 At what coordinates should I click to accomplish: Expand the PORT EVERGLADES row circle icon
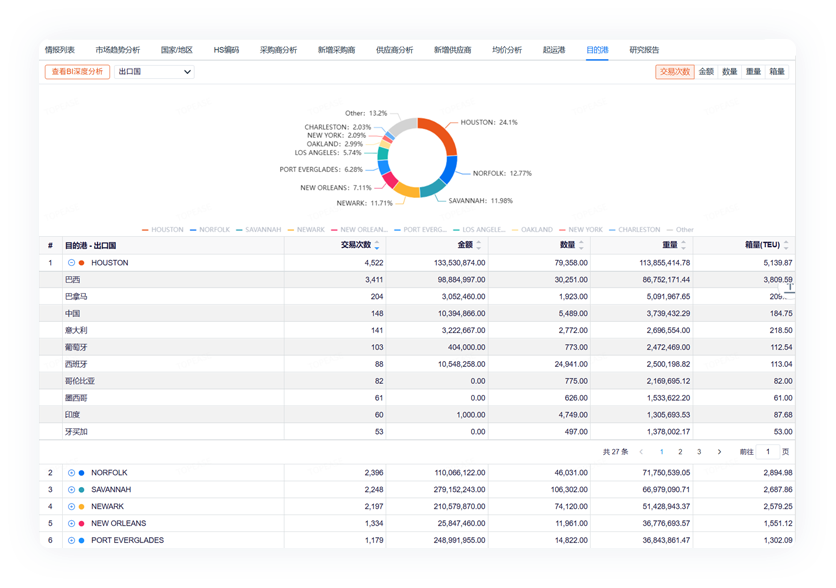click(x=71, y=540)
